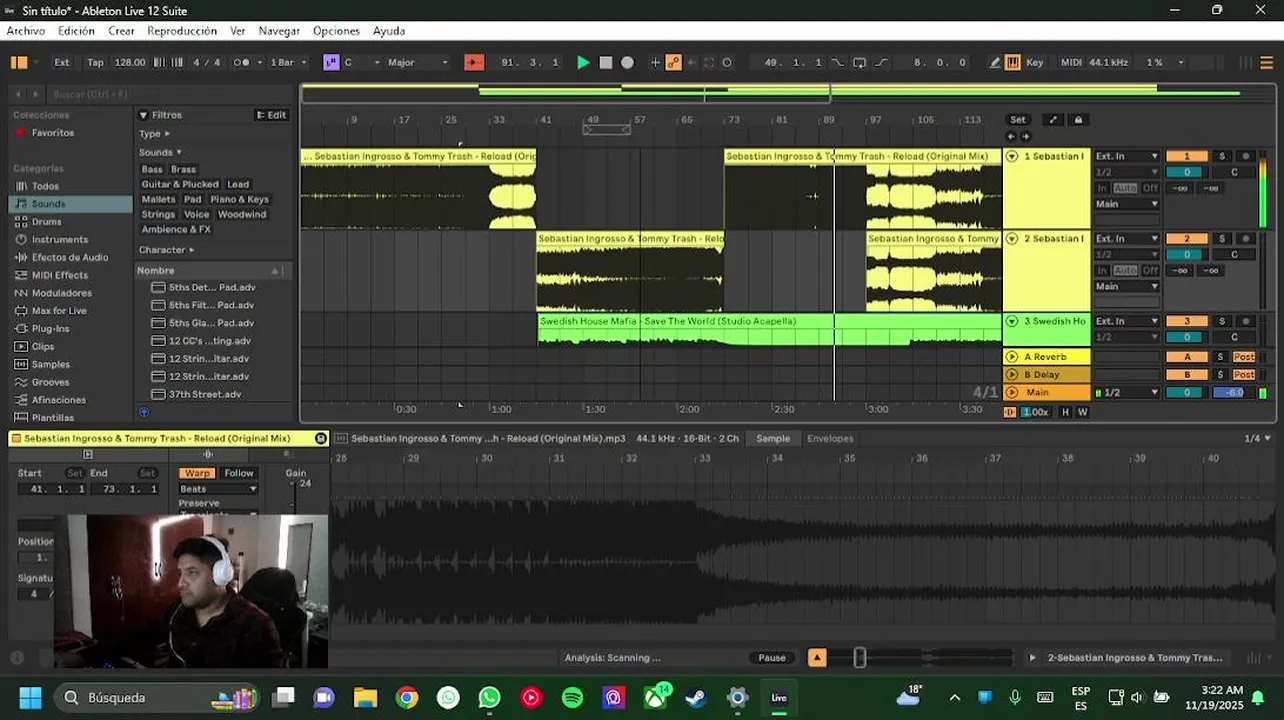Unfold track 1 Sebastian I arrow

[1012, 157]
